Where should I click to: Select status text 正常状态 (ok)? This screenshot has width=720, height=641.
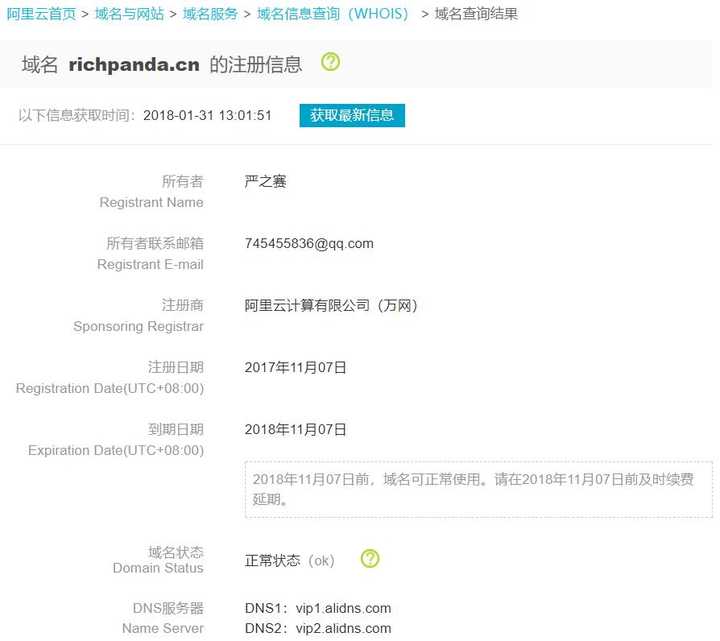(x=290, y=561)
